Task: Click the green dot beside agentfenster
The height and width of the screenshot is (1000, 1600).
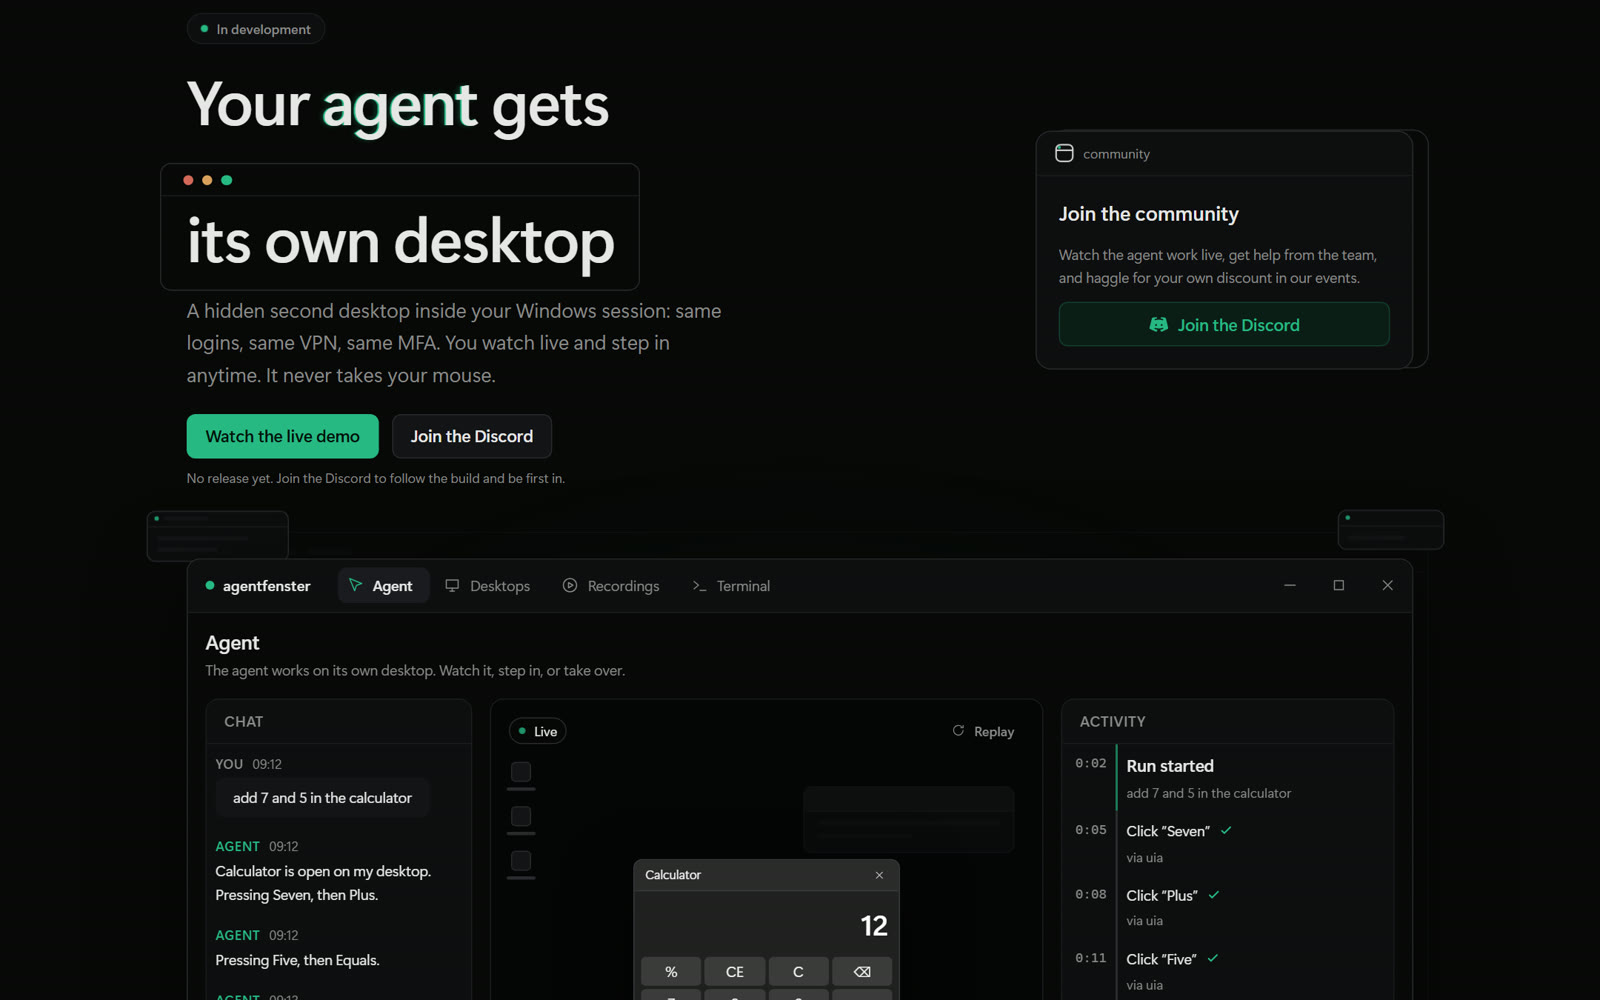Action: [210, 586]
